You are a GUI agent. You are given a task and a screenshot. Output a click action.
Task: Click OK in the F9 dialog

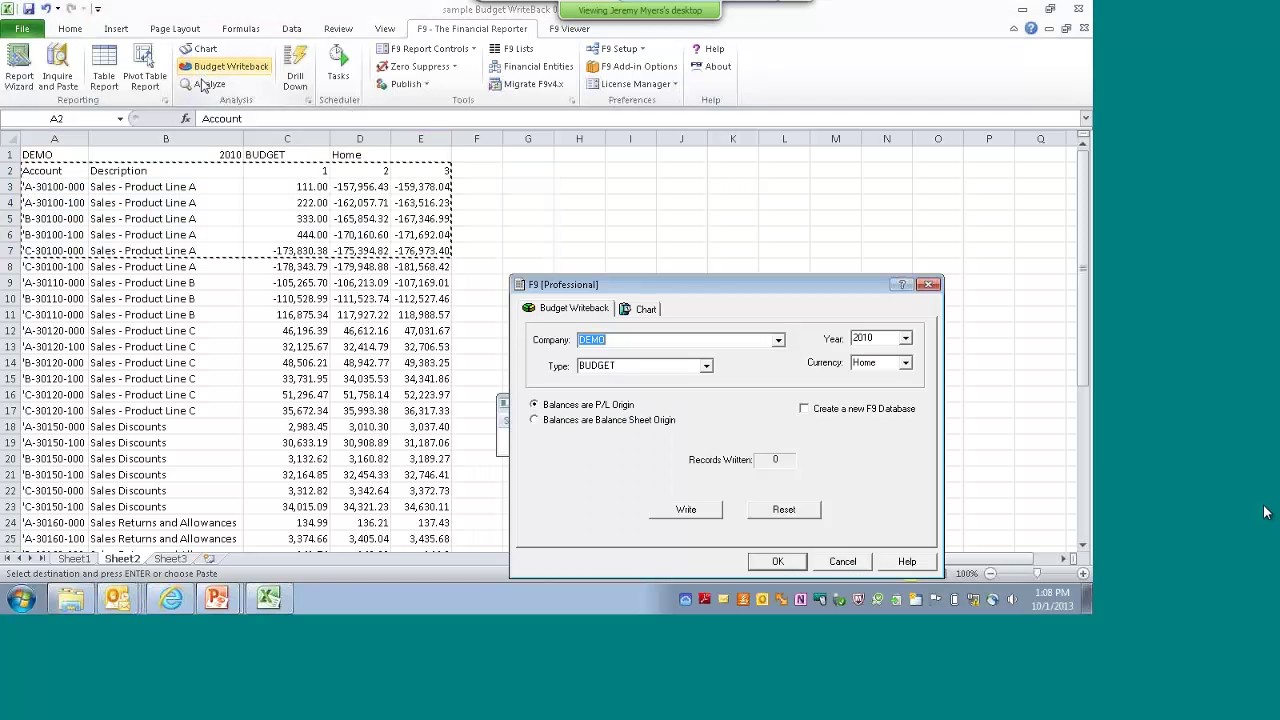click(x=778, y=562)
